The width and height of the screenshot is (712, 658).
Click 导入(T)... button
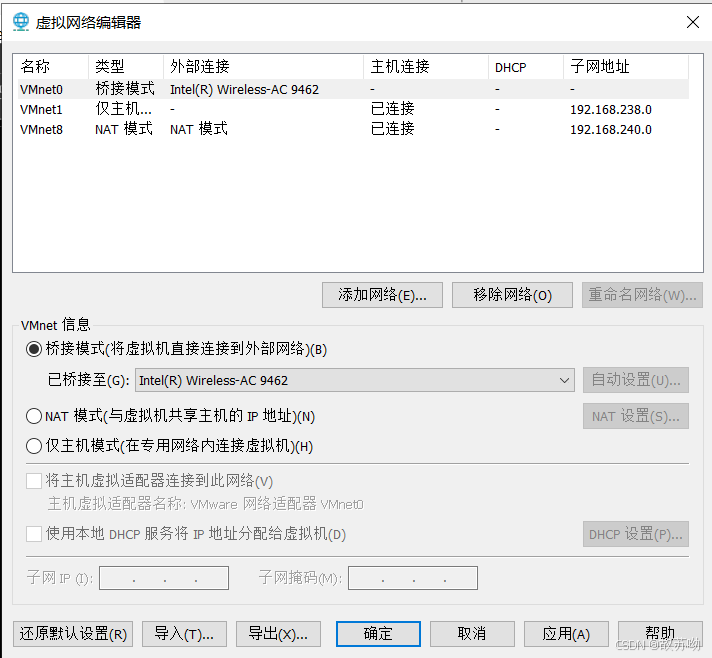click(x=184, y=634)
